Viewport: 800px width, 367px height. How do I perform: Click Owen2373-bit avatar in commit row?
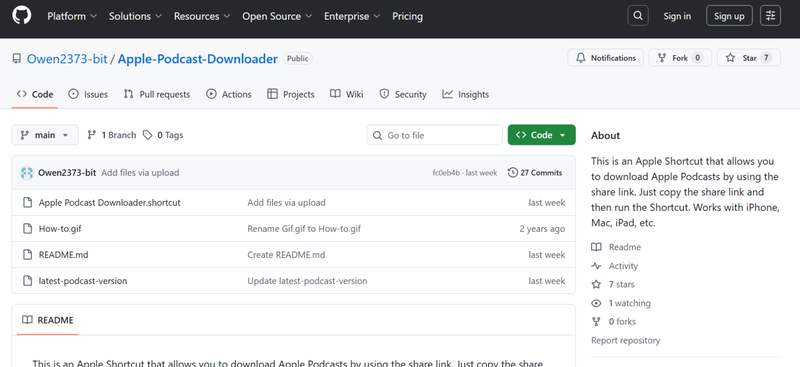click(x=27, y=173)
